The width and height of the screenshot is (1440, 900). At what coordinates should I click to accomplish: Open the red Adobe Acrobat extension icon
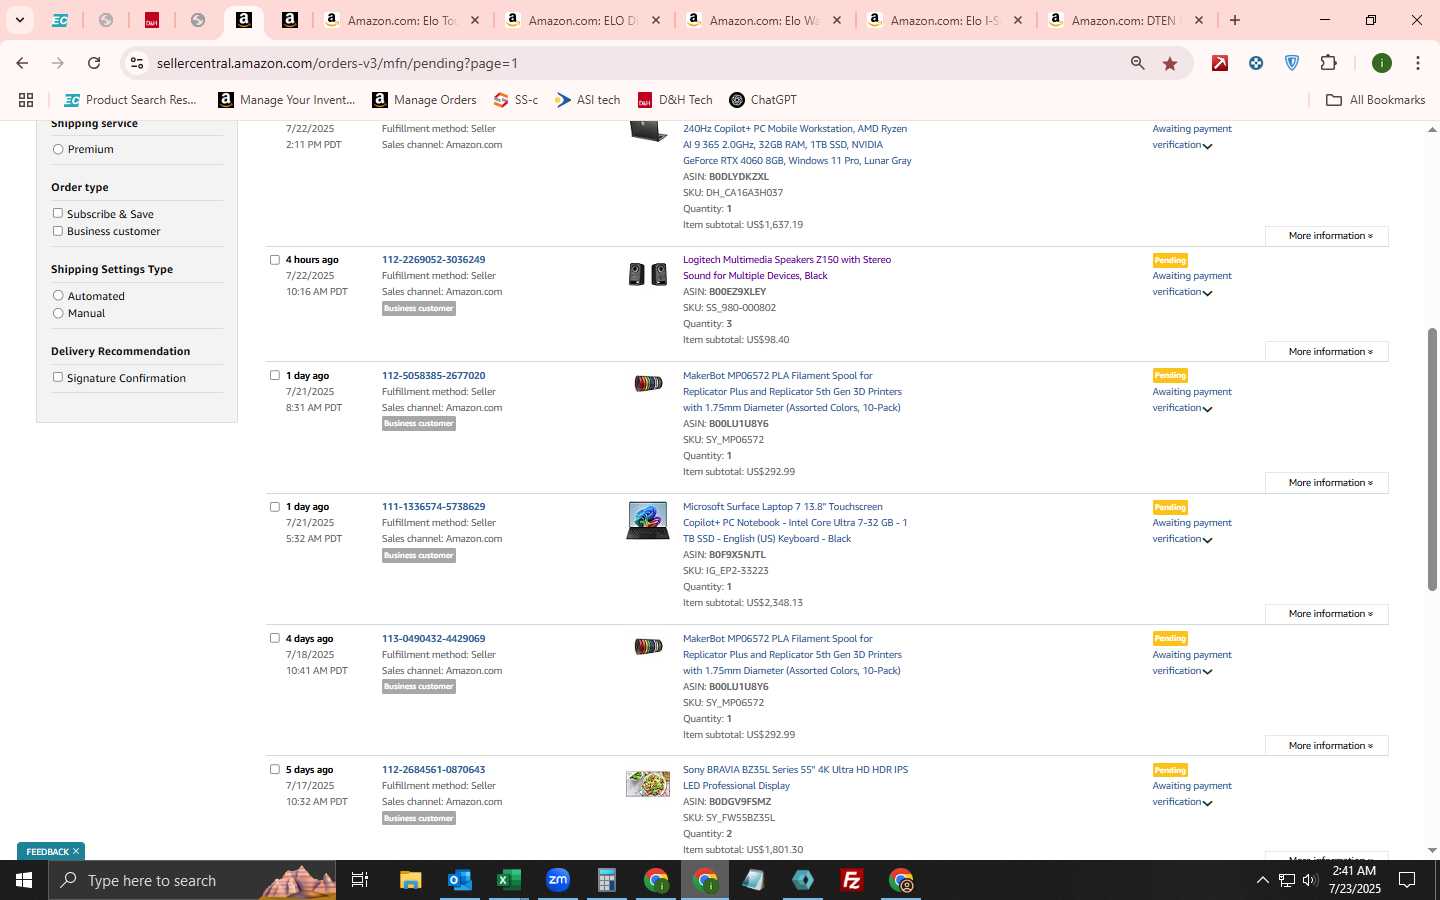pyautogui.click(x=1220, y=63)
